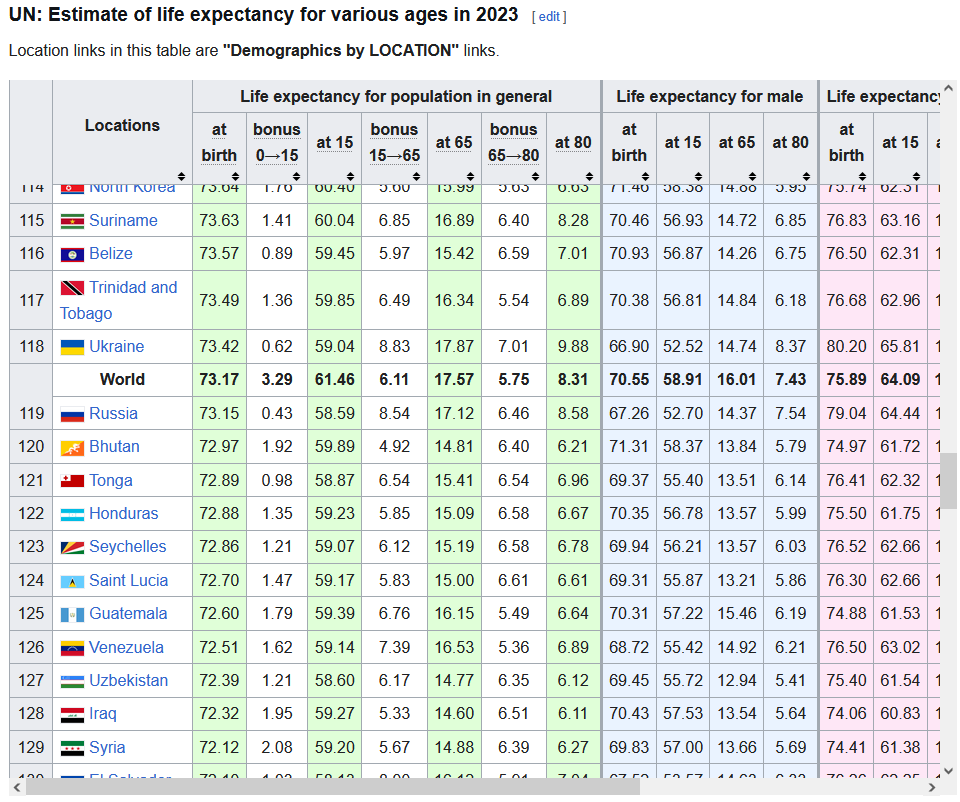Sort by male 'at birth' column
The image size is (960, 802).
[x=645, y=177]
